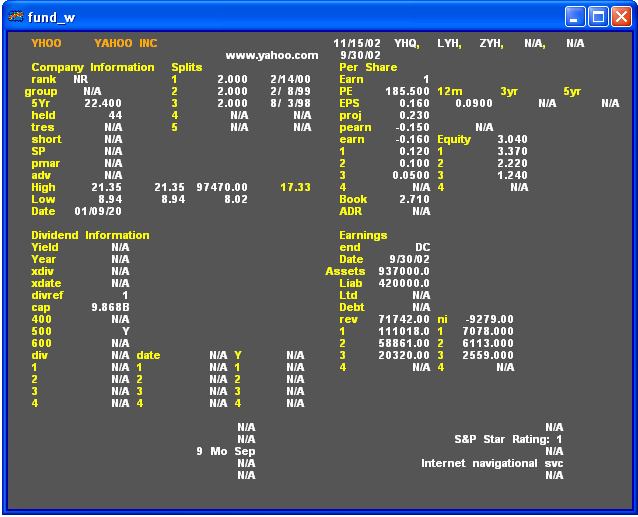This screenshot has width=638, height=517.
Task: Close the fund_w window
Action: pyautogui.click(x=621, y=17)
